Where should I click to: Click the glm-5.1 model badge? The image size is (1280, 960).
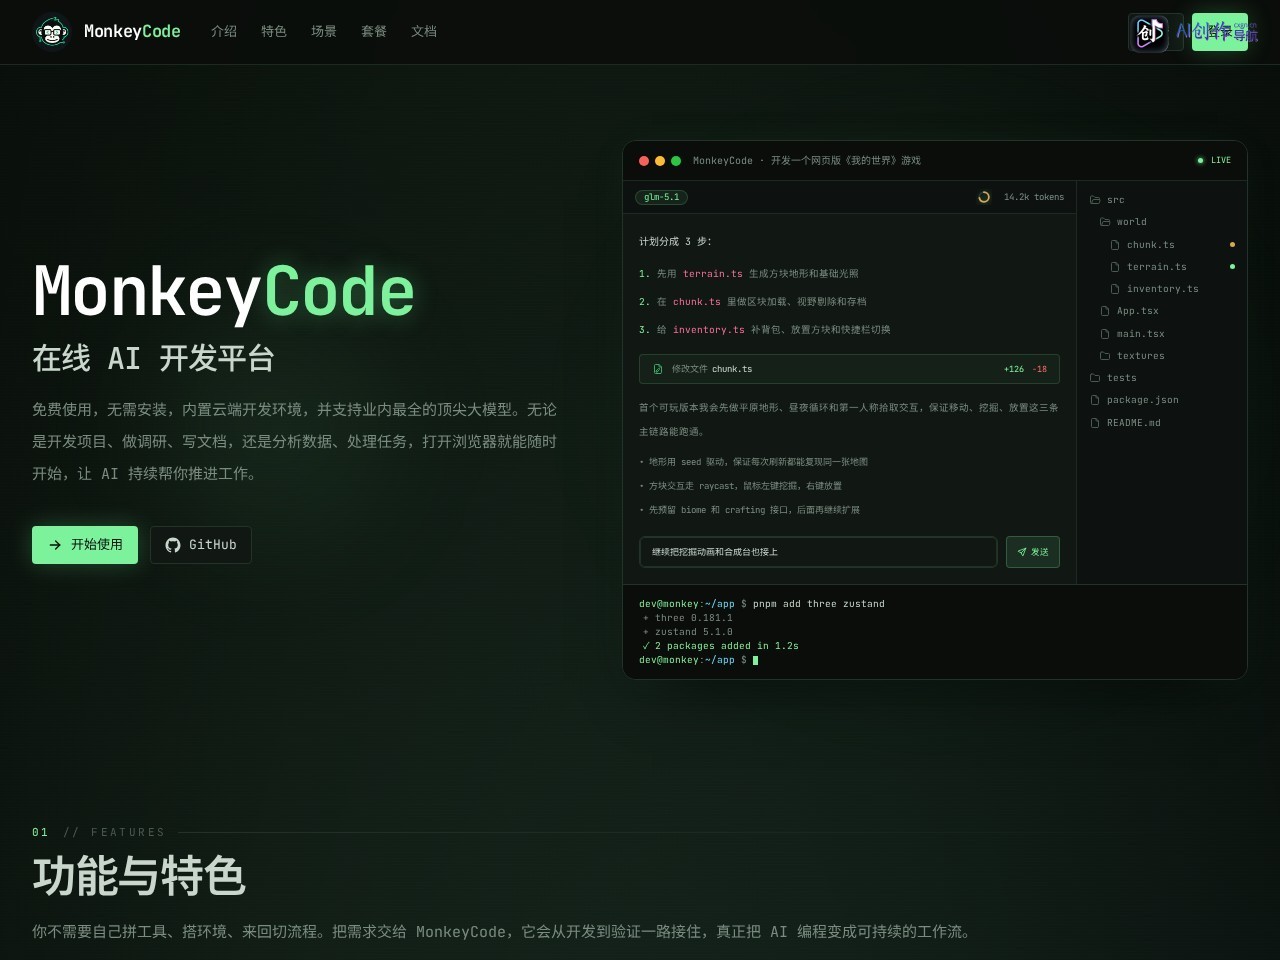pyautogui.click(x=661, y=197)
